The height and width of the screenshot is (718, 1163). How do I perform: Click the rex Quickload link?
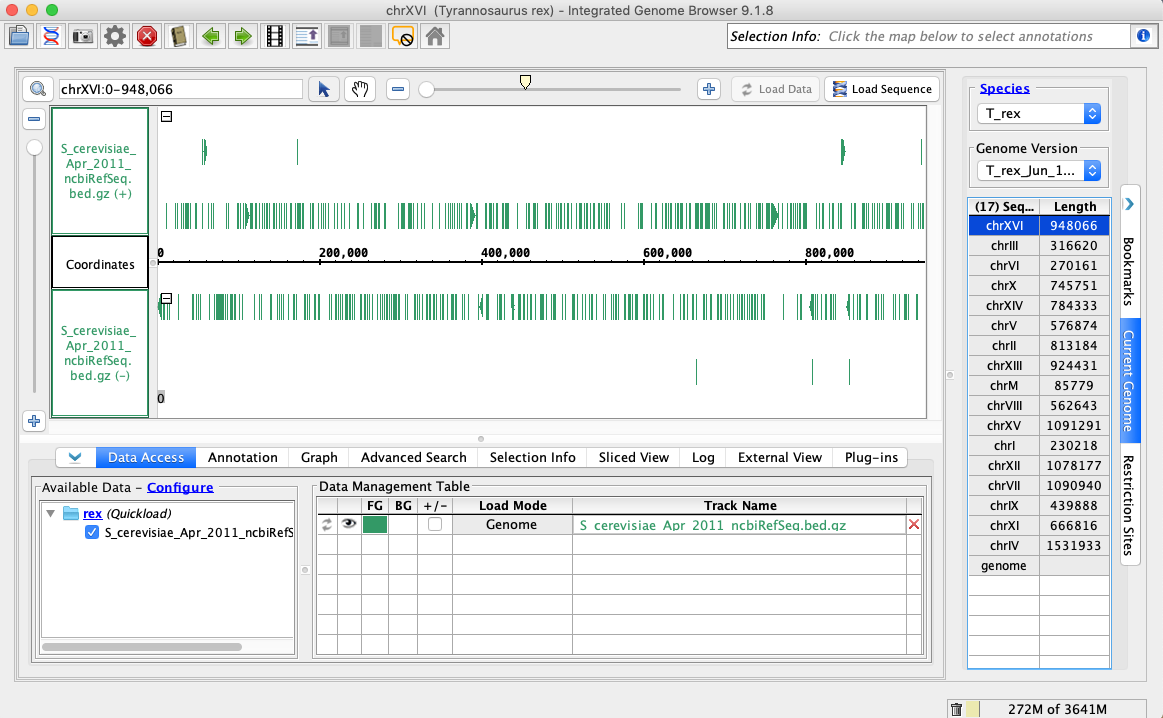(x=92, y=513)
